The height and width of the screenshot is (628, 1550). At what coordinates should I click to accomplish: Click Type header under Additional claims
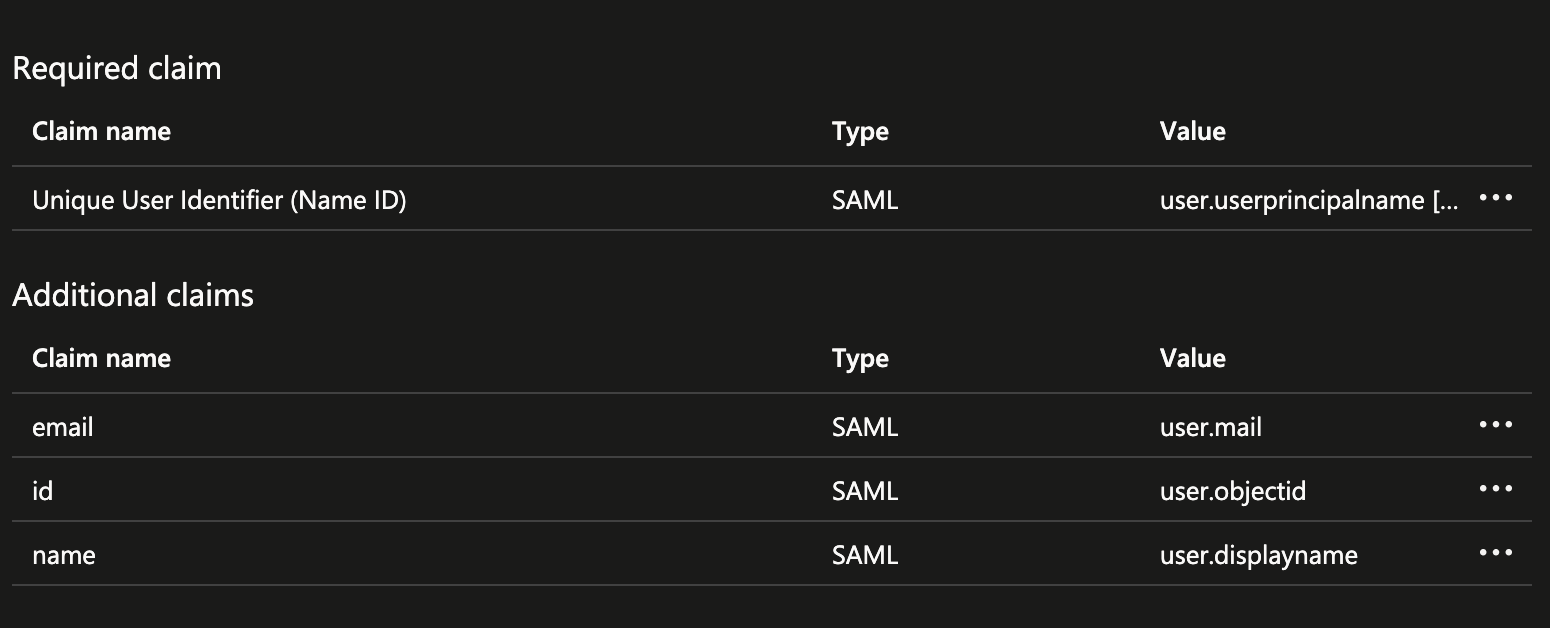pyautogui.click(x=860, y=358)
